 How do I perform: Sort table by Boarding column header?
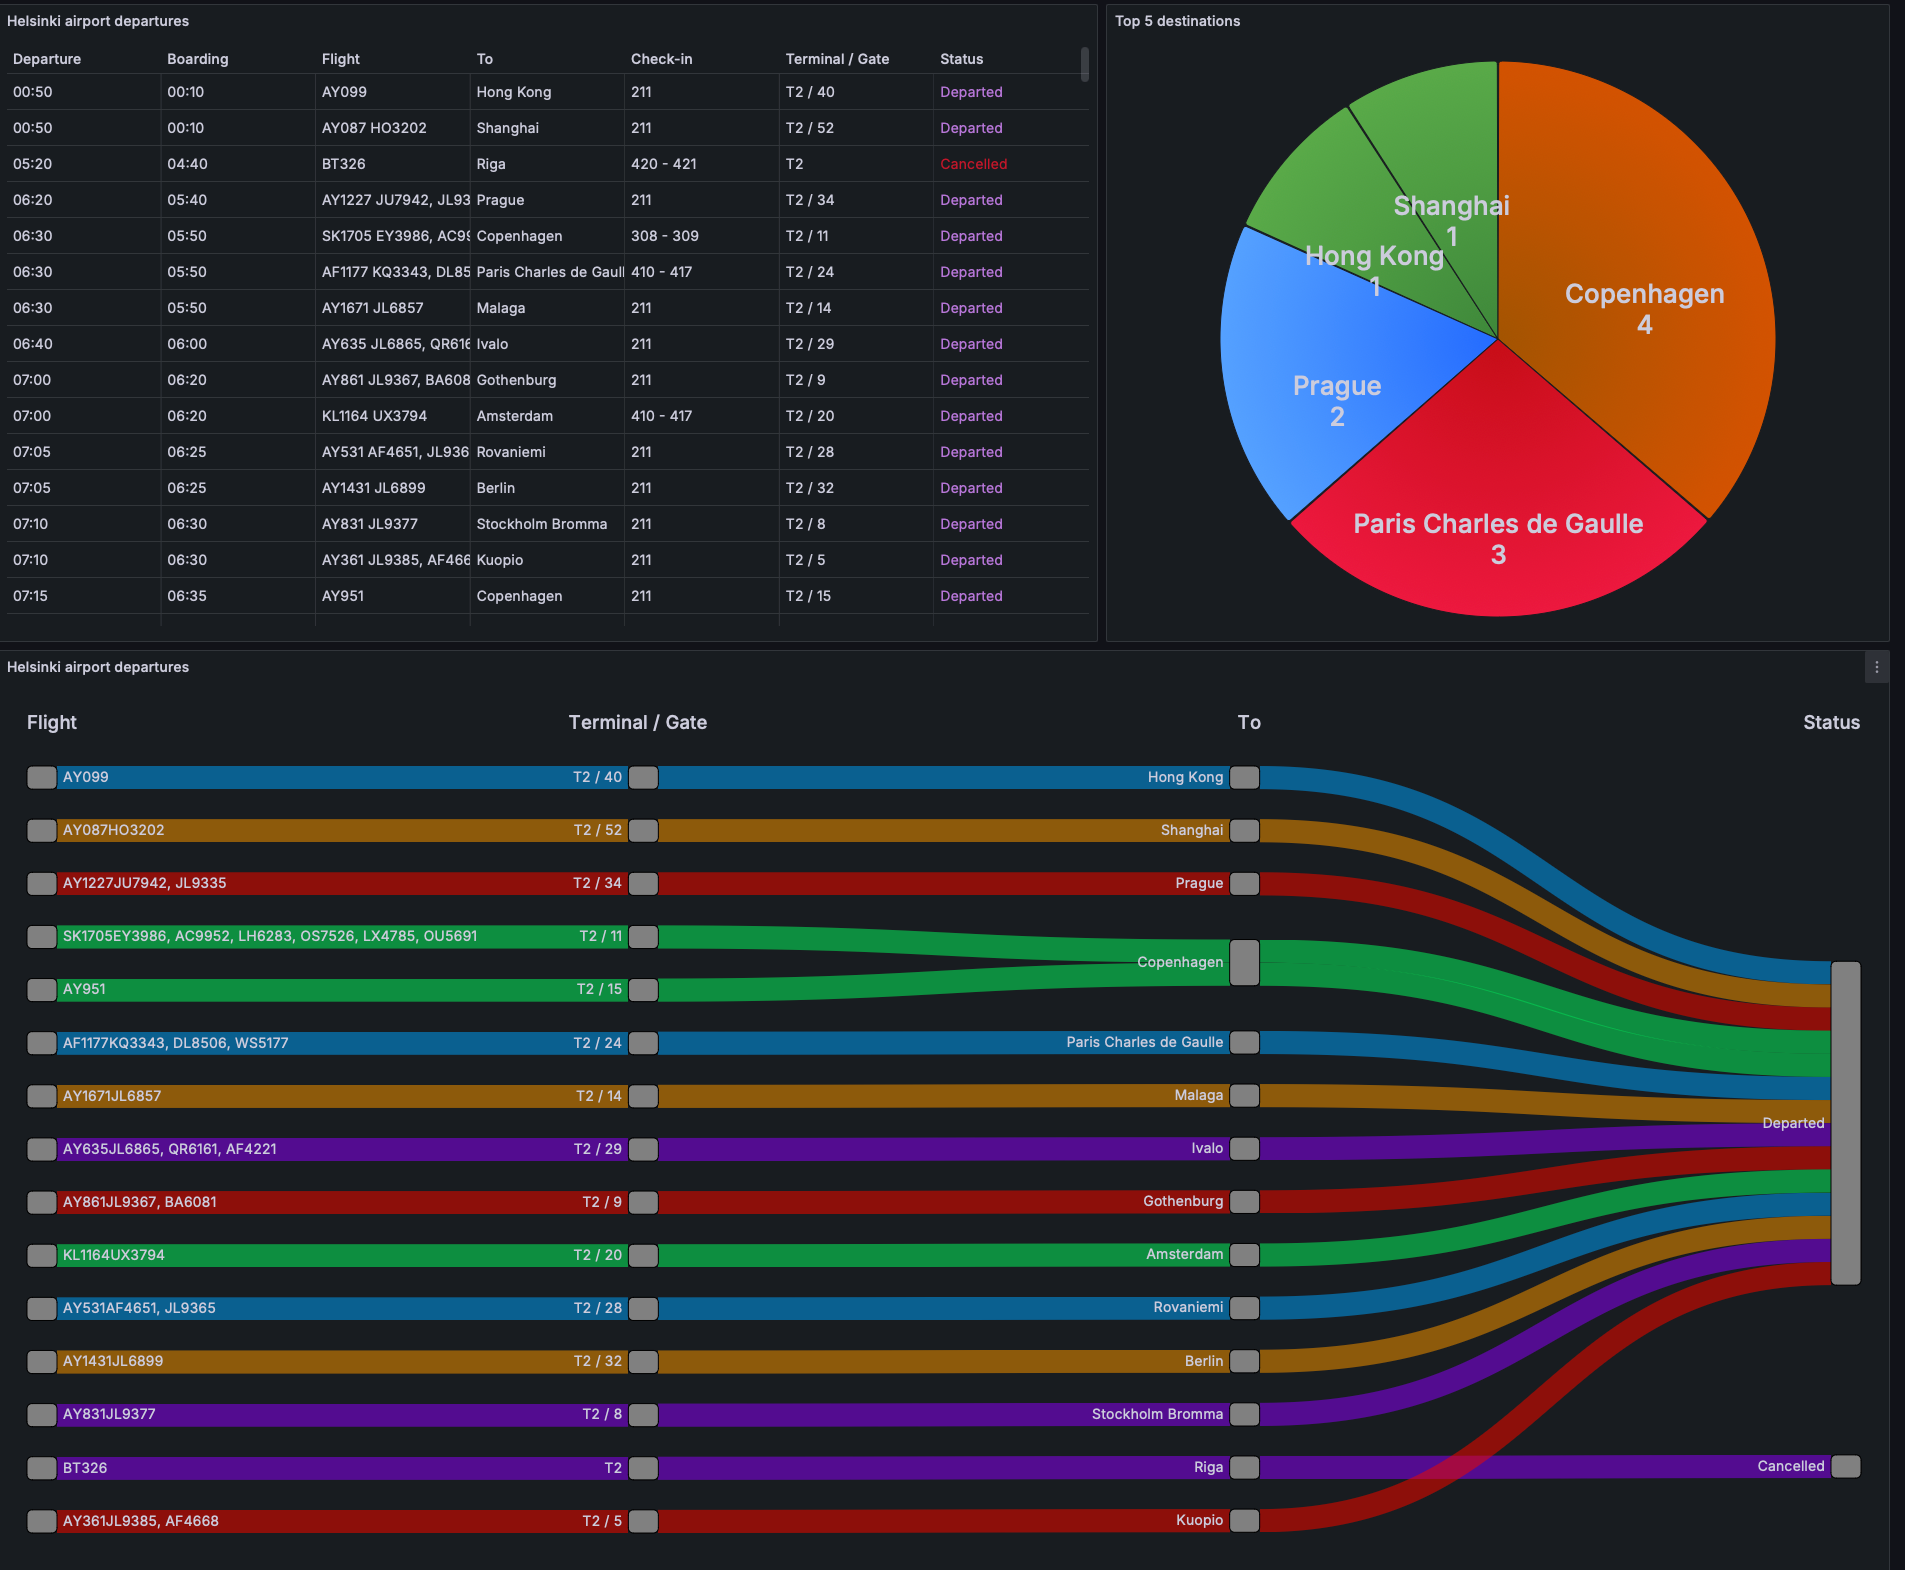coord(198,59)
